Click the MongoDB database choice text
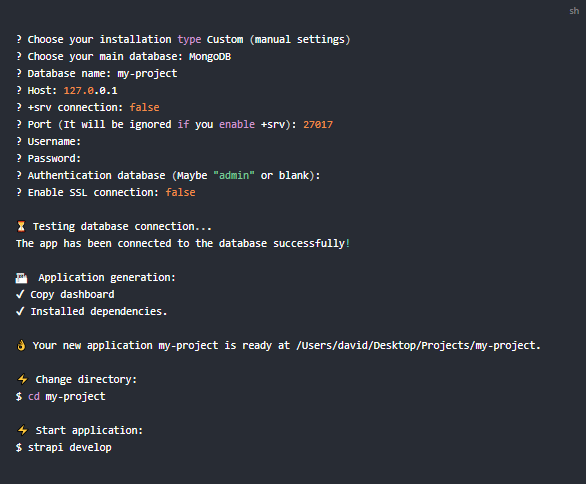Screen dimensions: 586x484 (210, 57)
